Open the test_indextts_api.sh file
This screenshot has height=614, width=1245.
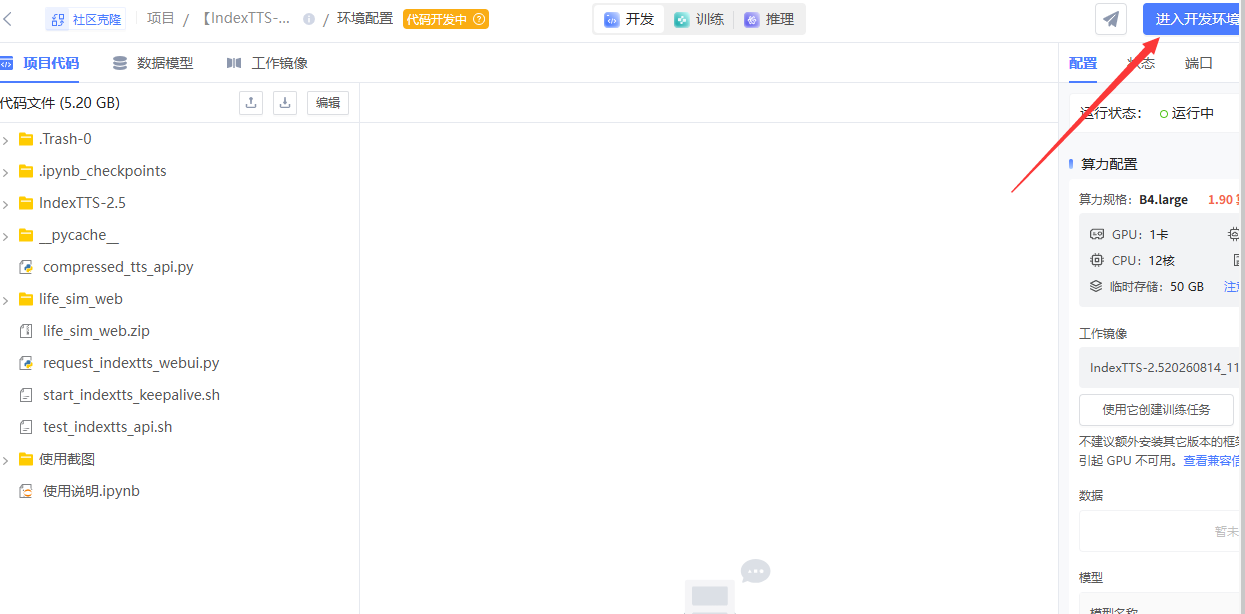[107, 427]
